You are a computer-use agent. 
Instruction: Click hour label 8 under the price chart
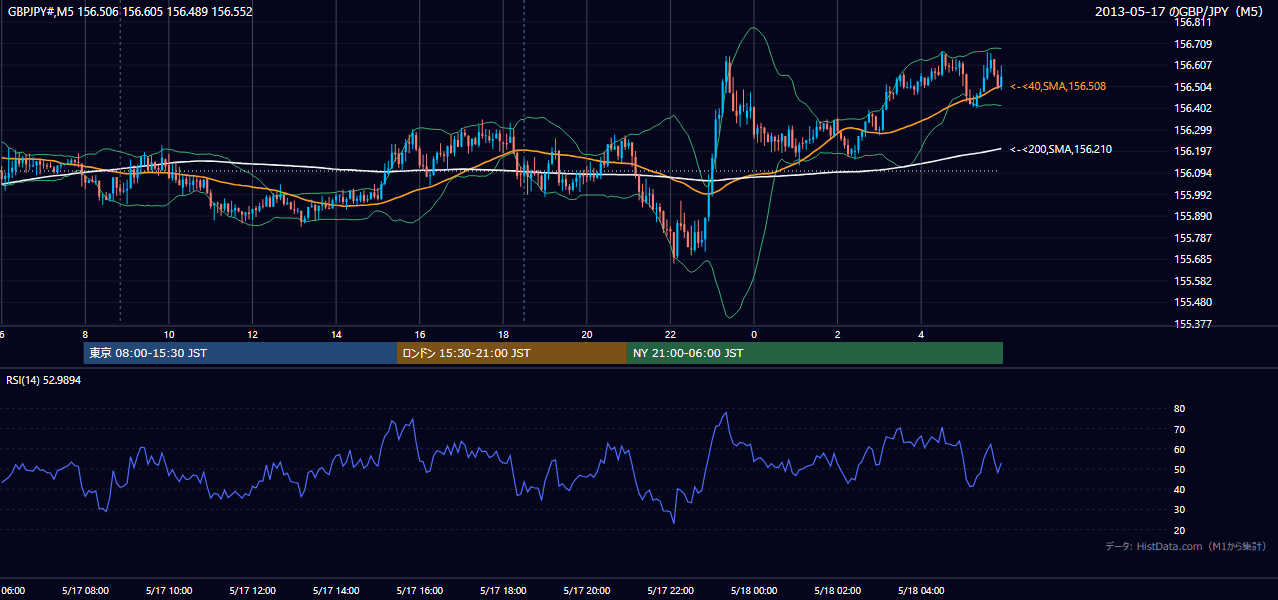[x=85, y=334]
